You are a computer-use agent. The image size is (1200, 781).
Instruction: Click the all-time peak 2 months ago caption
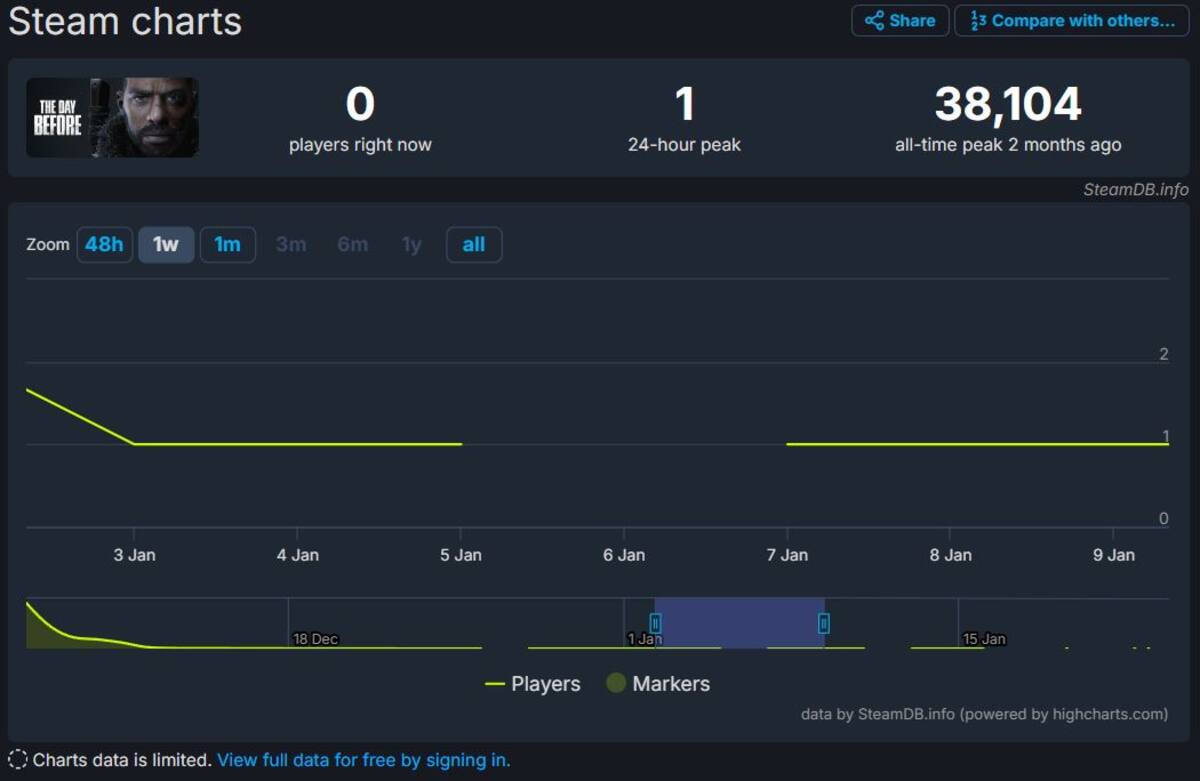coord(1008,145)
